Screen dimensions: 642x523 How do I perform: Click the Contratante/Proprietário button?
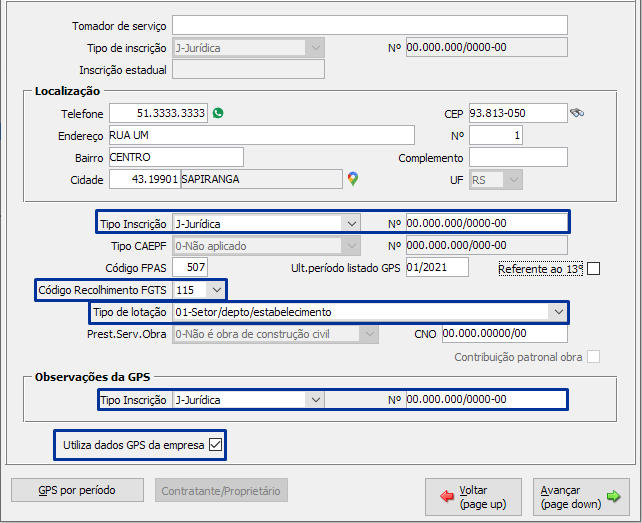(x=221, y=490)
